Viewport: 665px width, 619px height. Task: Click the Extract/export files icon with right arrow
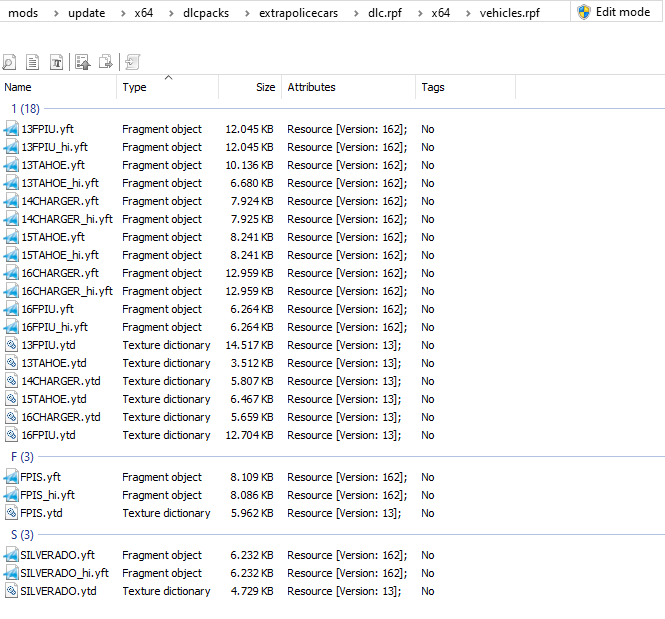click(x=106, y=62)
